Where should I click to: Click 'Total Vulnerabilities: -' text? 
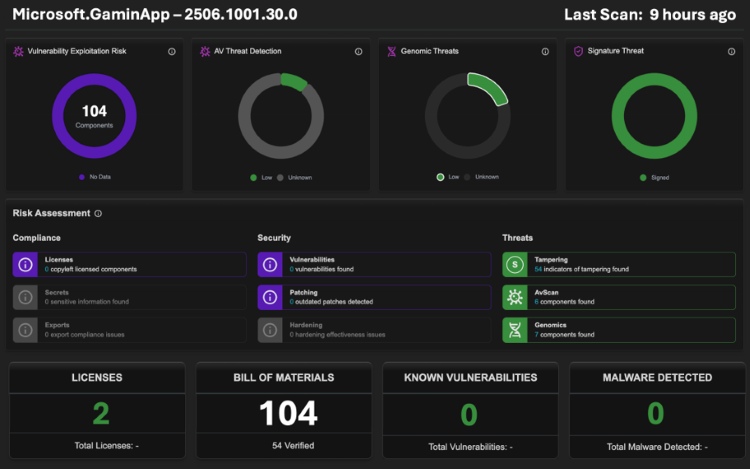470,447
